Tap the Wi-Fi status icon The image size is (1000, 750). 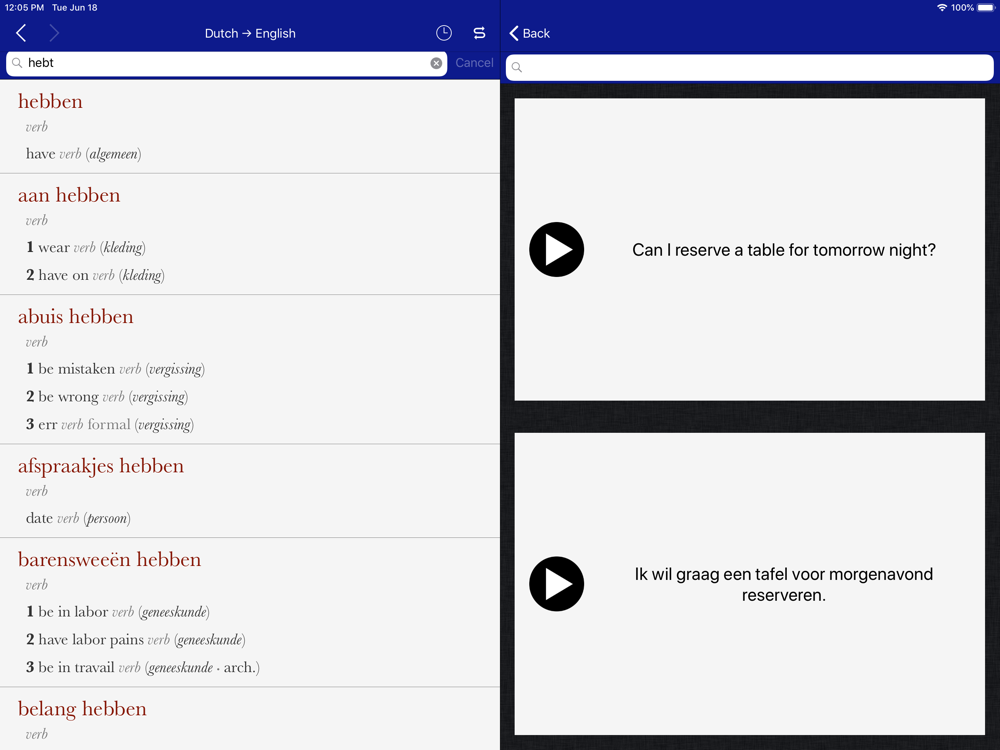(x=942, y=8)
